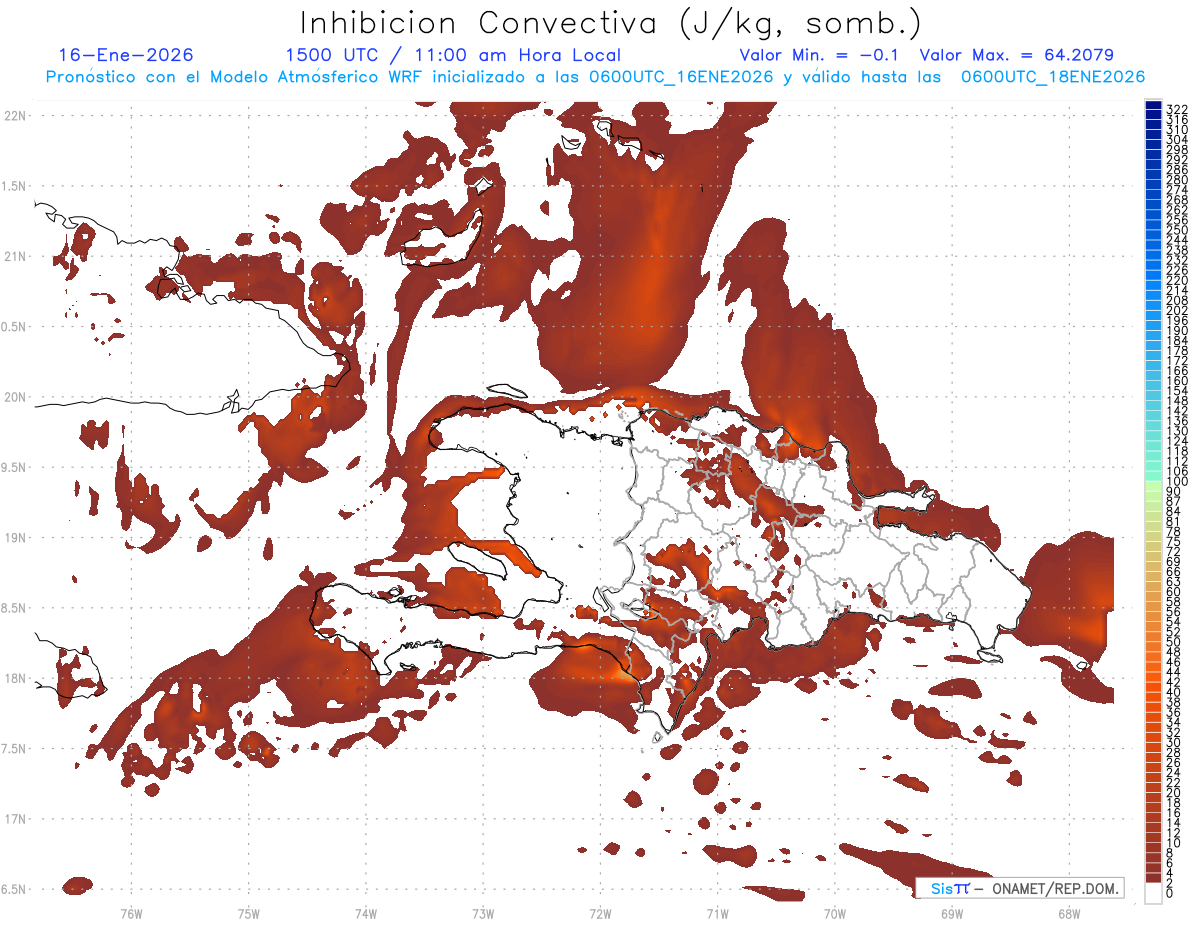Click the '75W' longitude label
1200x927 pixels.
(249, 914)
